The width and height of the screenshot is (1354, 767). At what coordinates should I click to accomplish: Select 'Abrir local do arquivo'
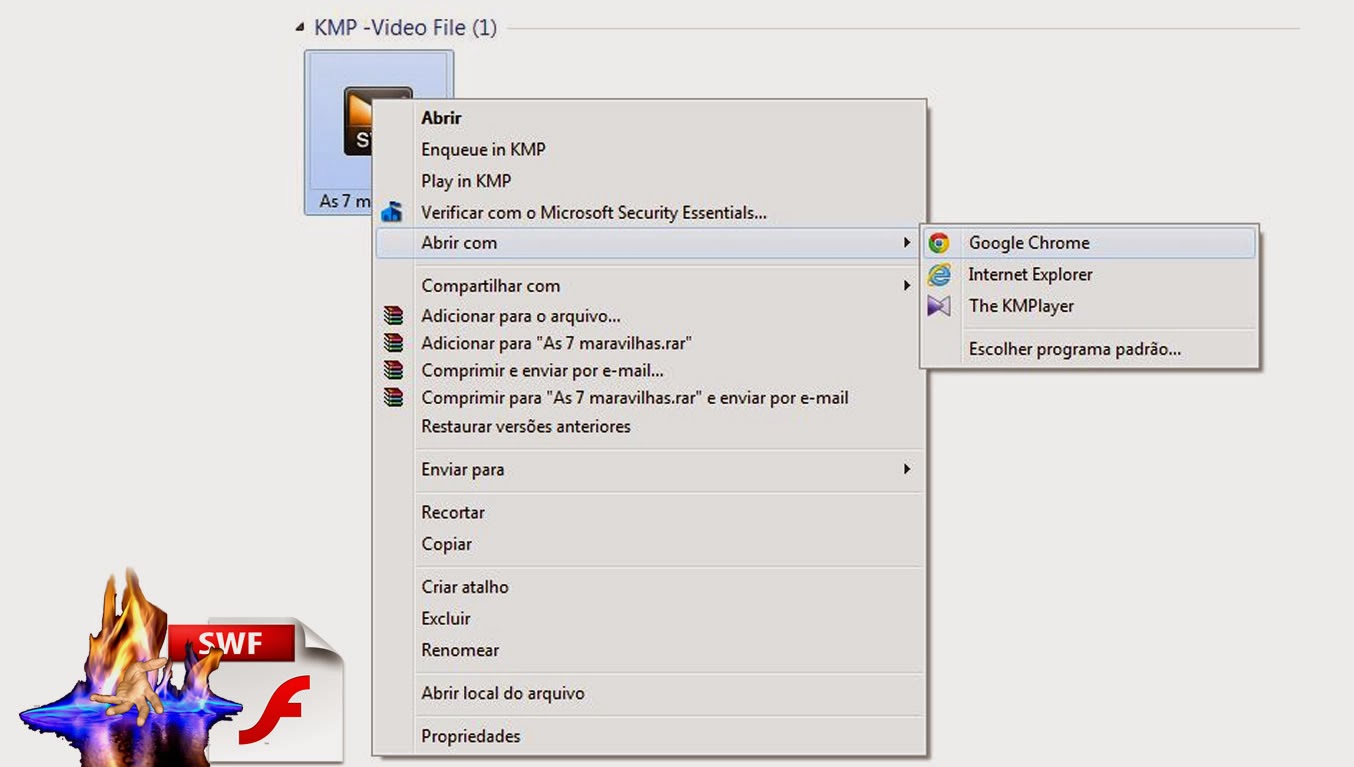click(503, 693)
